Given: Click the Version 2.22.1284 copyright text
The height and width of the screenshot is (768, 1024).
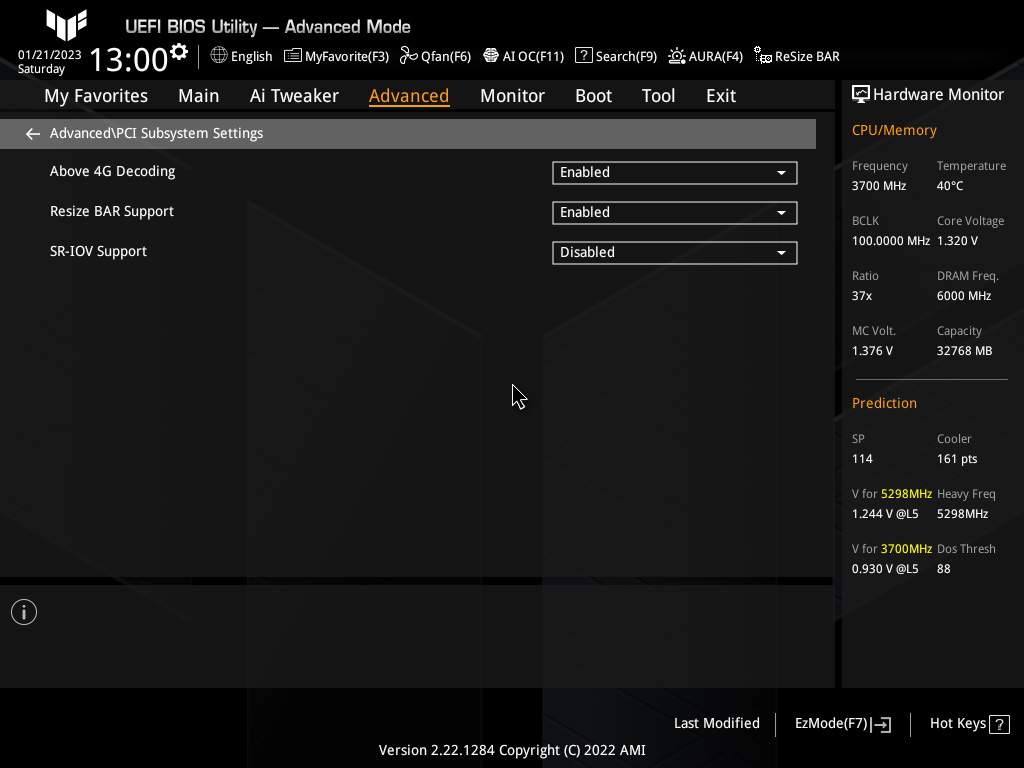Looking at the screenshot, I should point(512,750).
